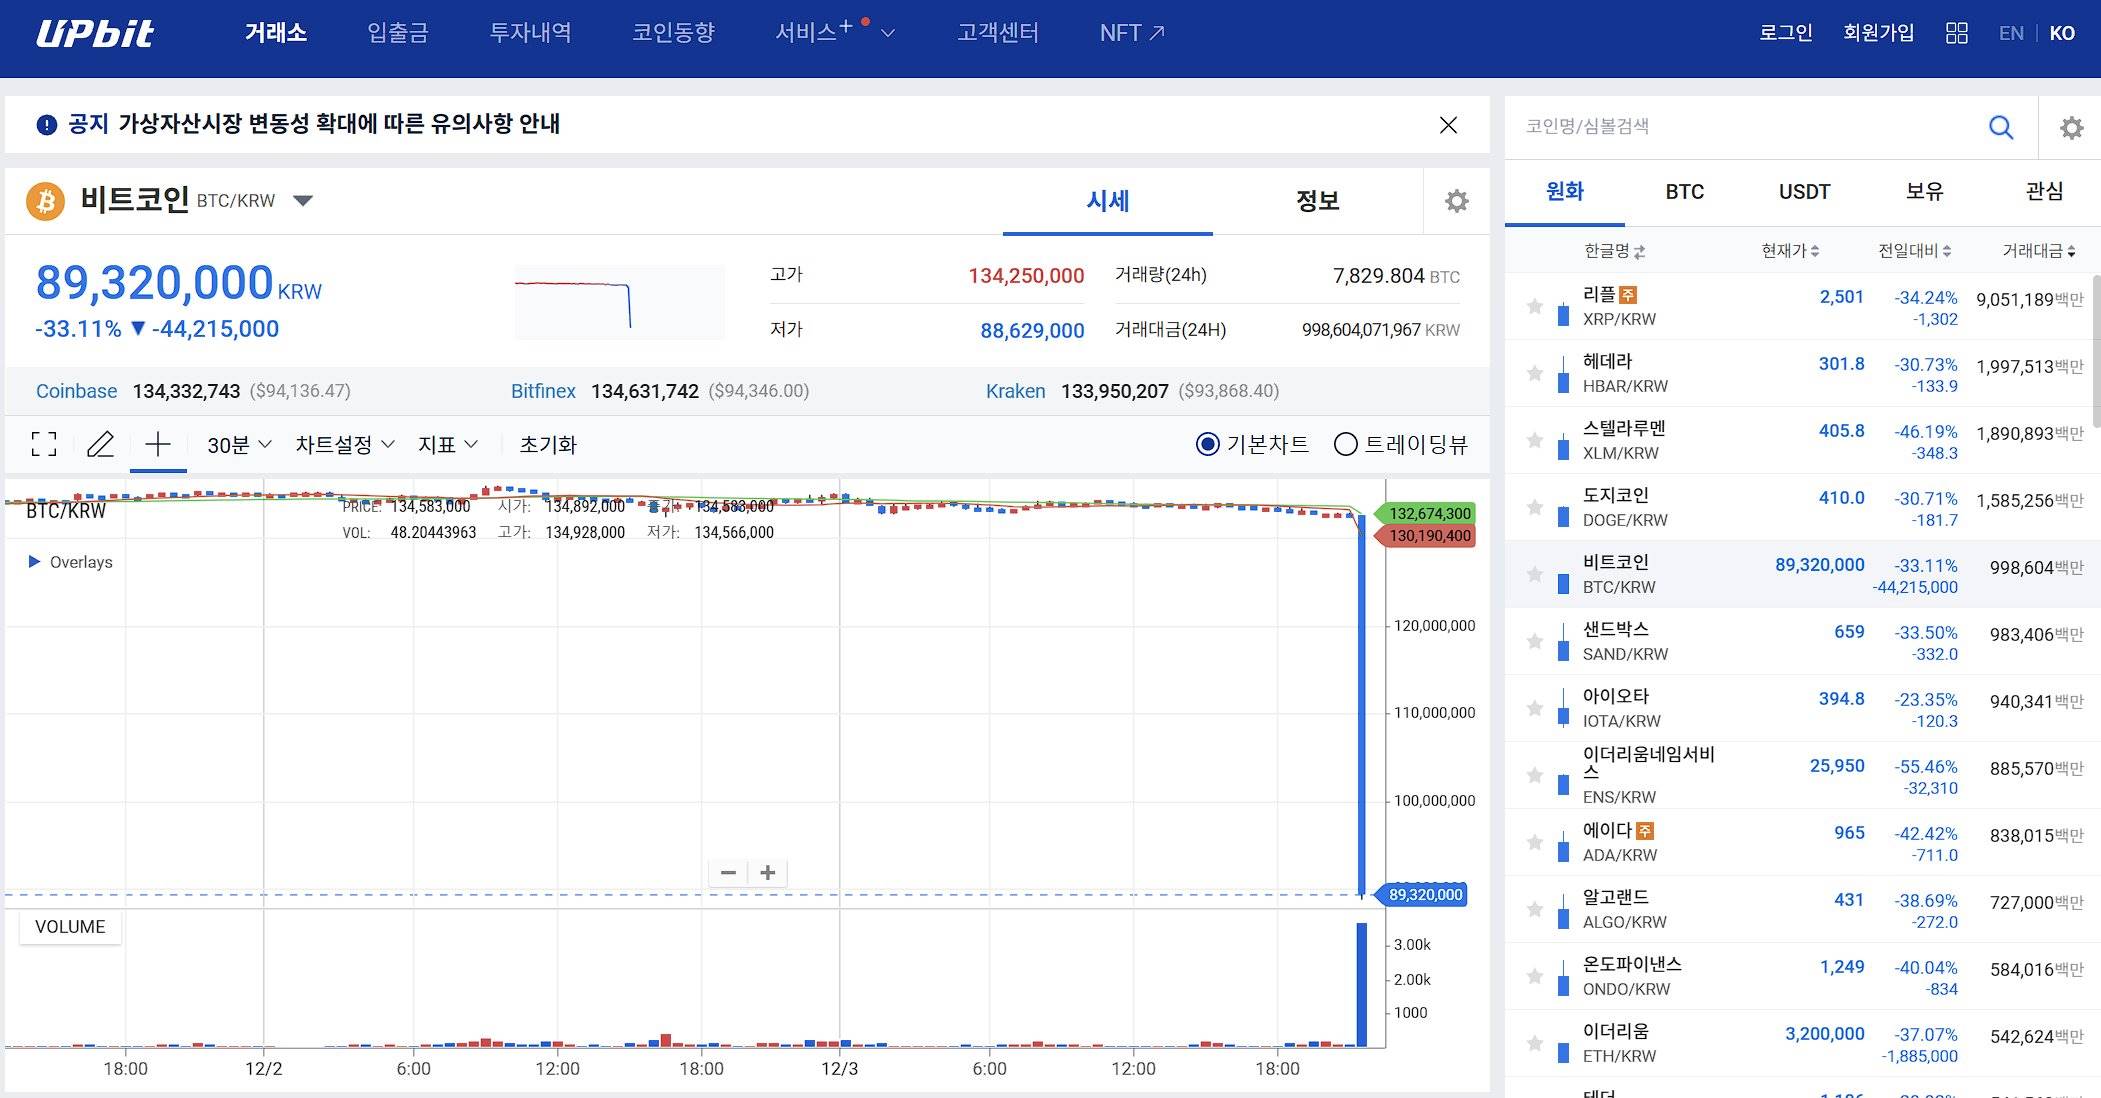The image size is (2101, 1098).
Task: Click the fullscreen chart icon
Action: click(x=44, y=444)
